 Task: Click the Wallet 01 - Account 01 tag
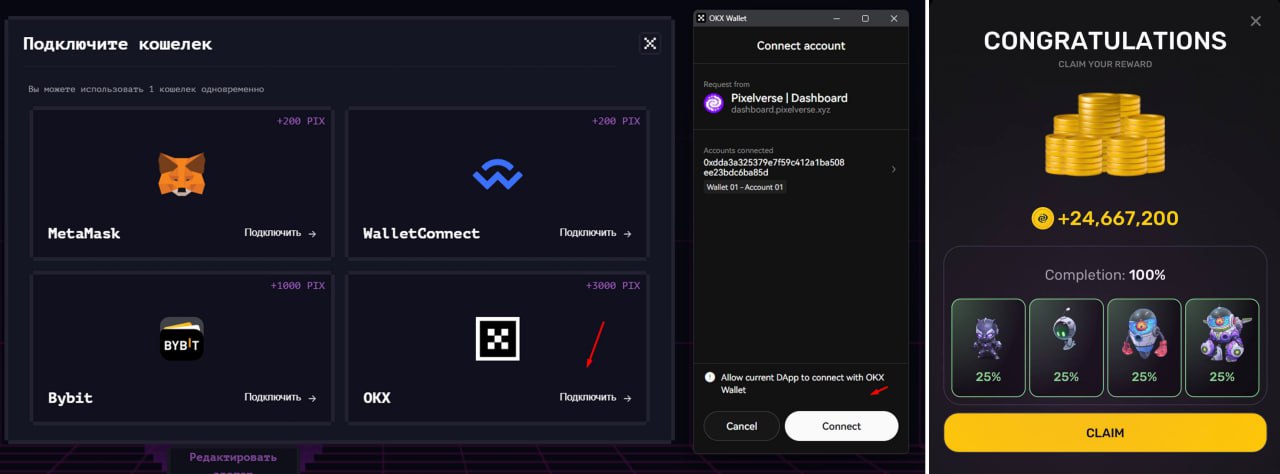745,187
